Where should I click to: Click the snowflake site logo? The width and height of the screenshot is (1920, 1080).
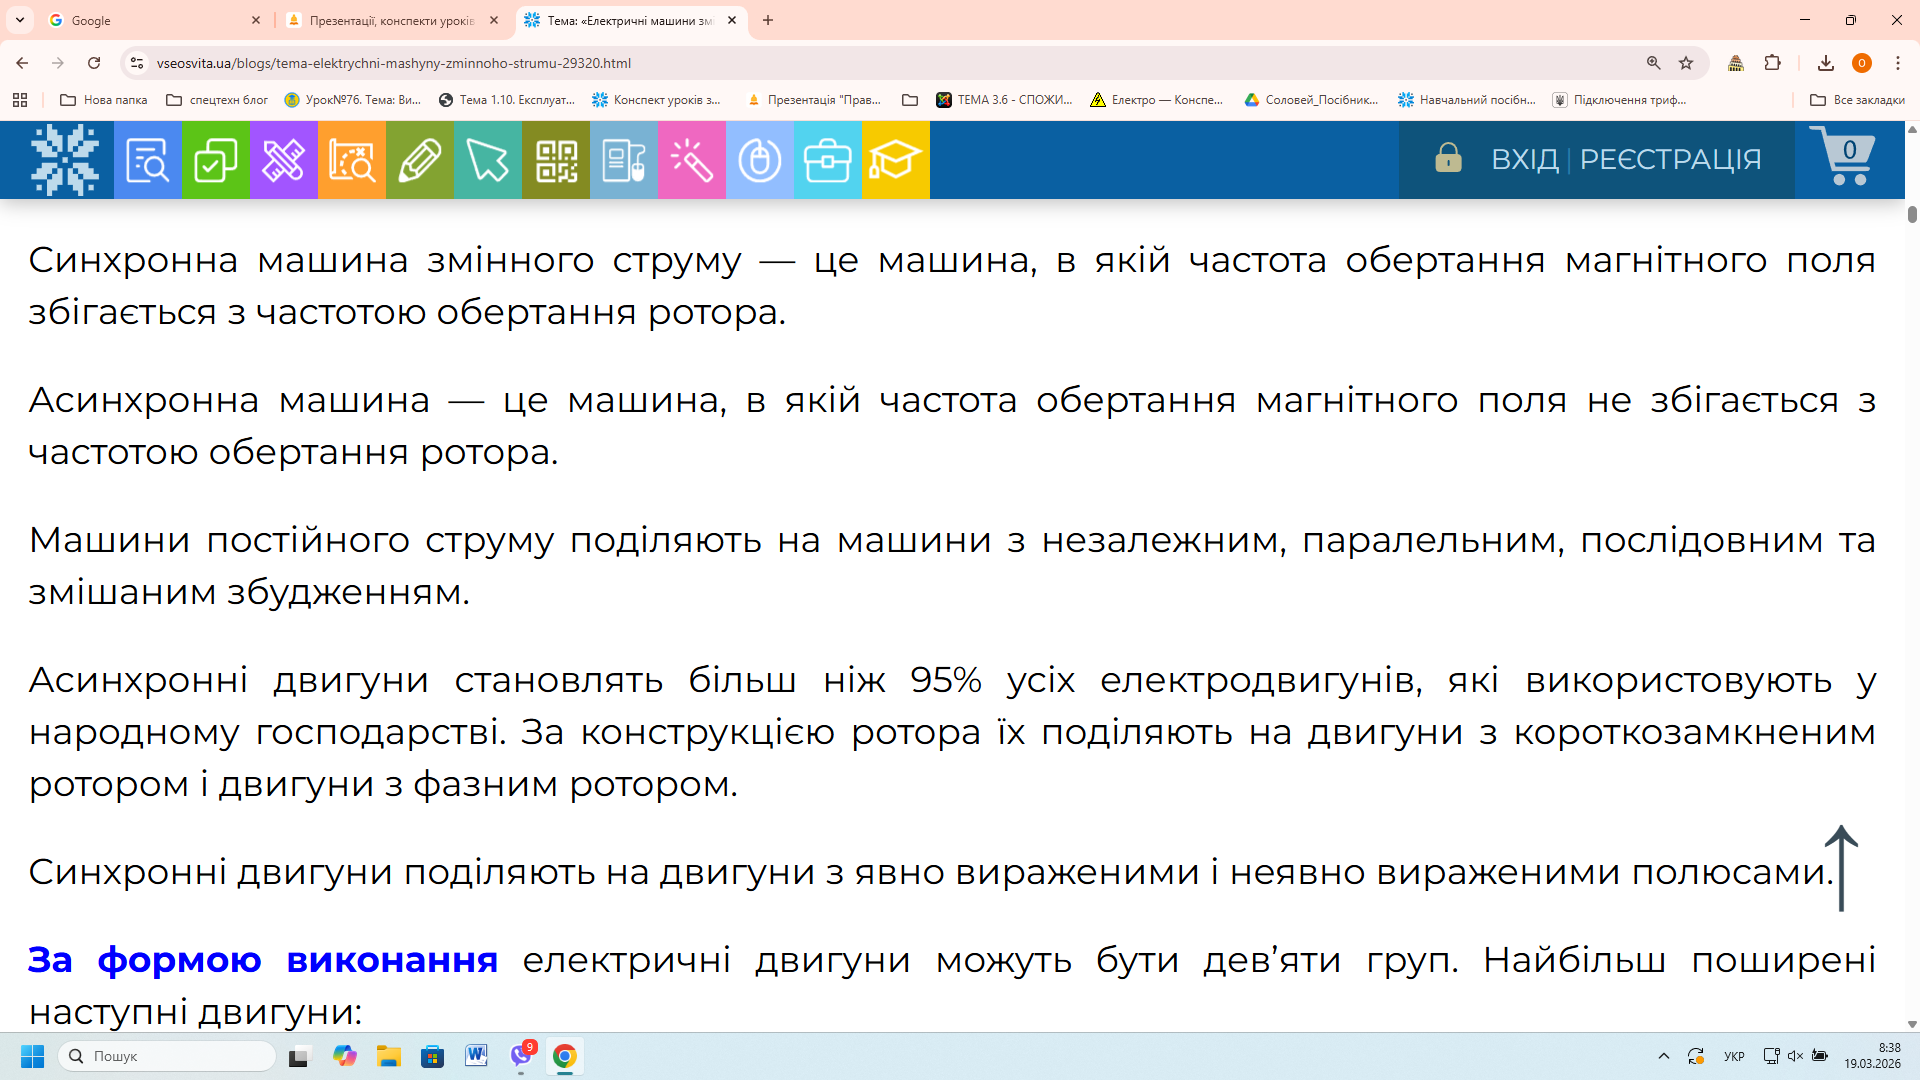coord(64,160)
